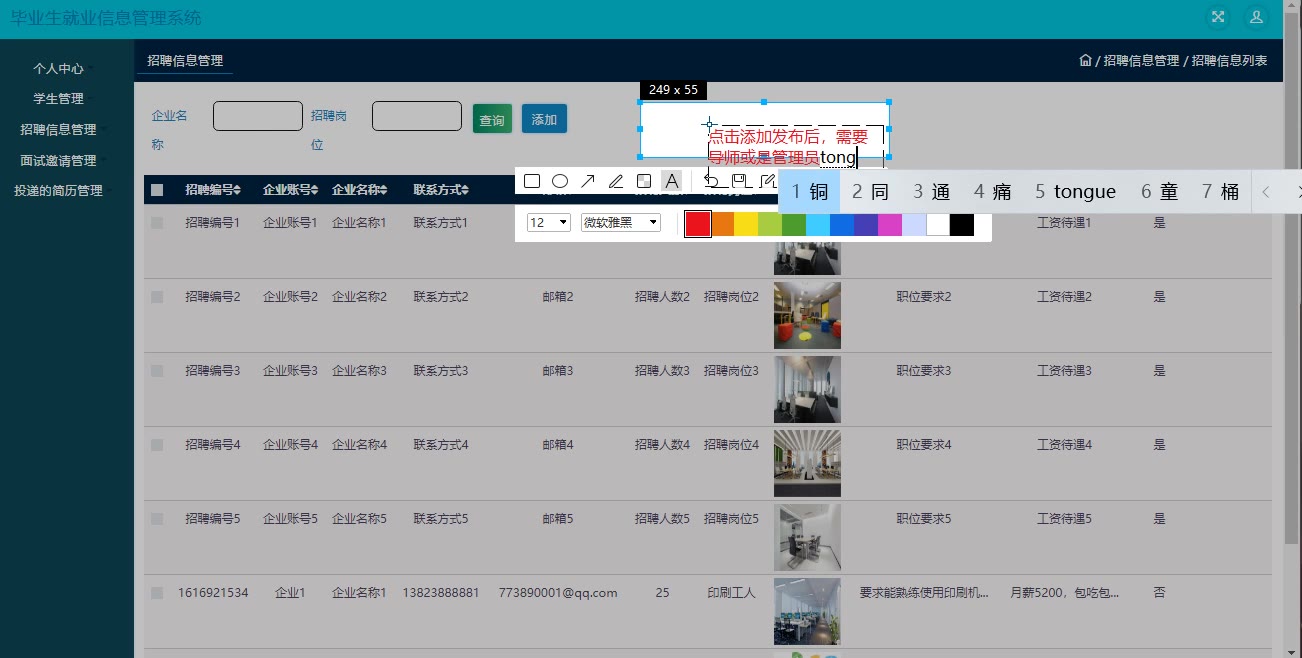The image size is (1302, 658).
Task: Open the font size 12 dropdown
Action: tap(548, 222)
